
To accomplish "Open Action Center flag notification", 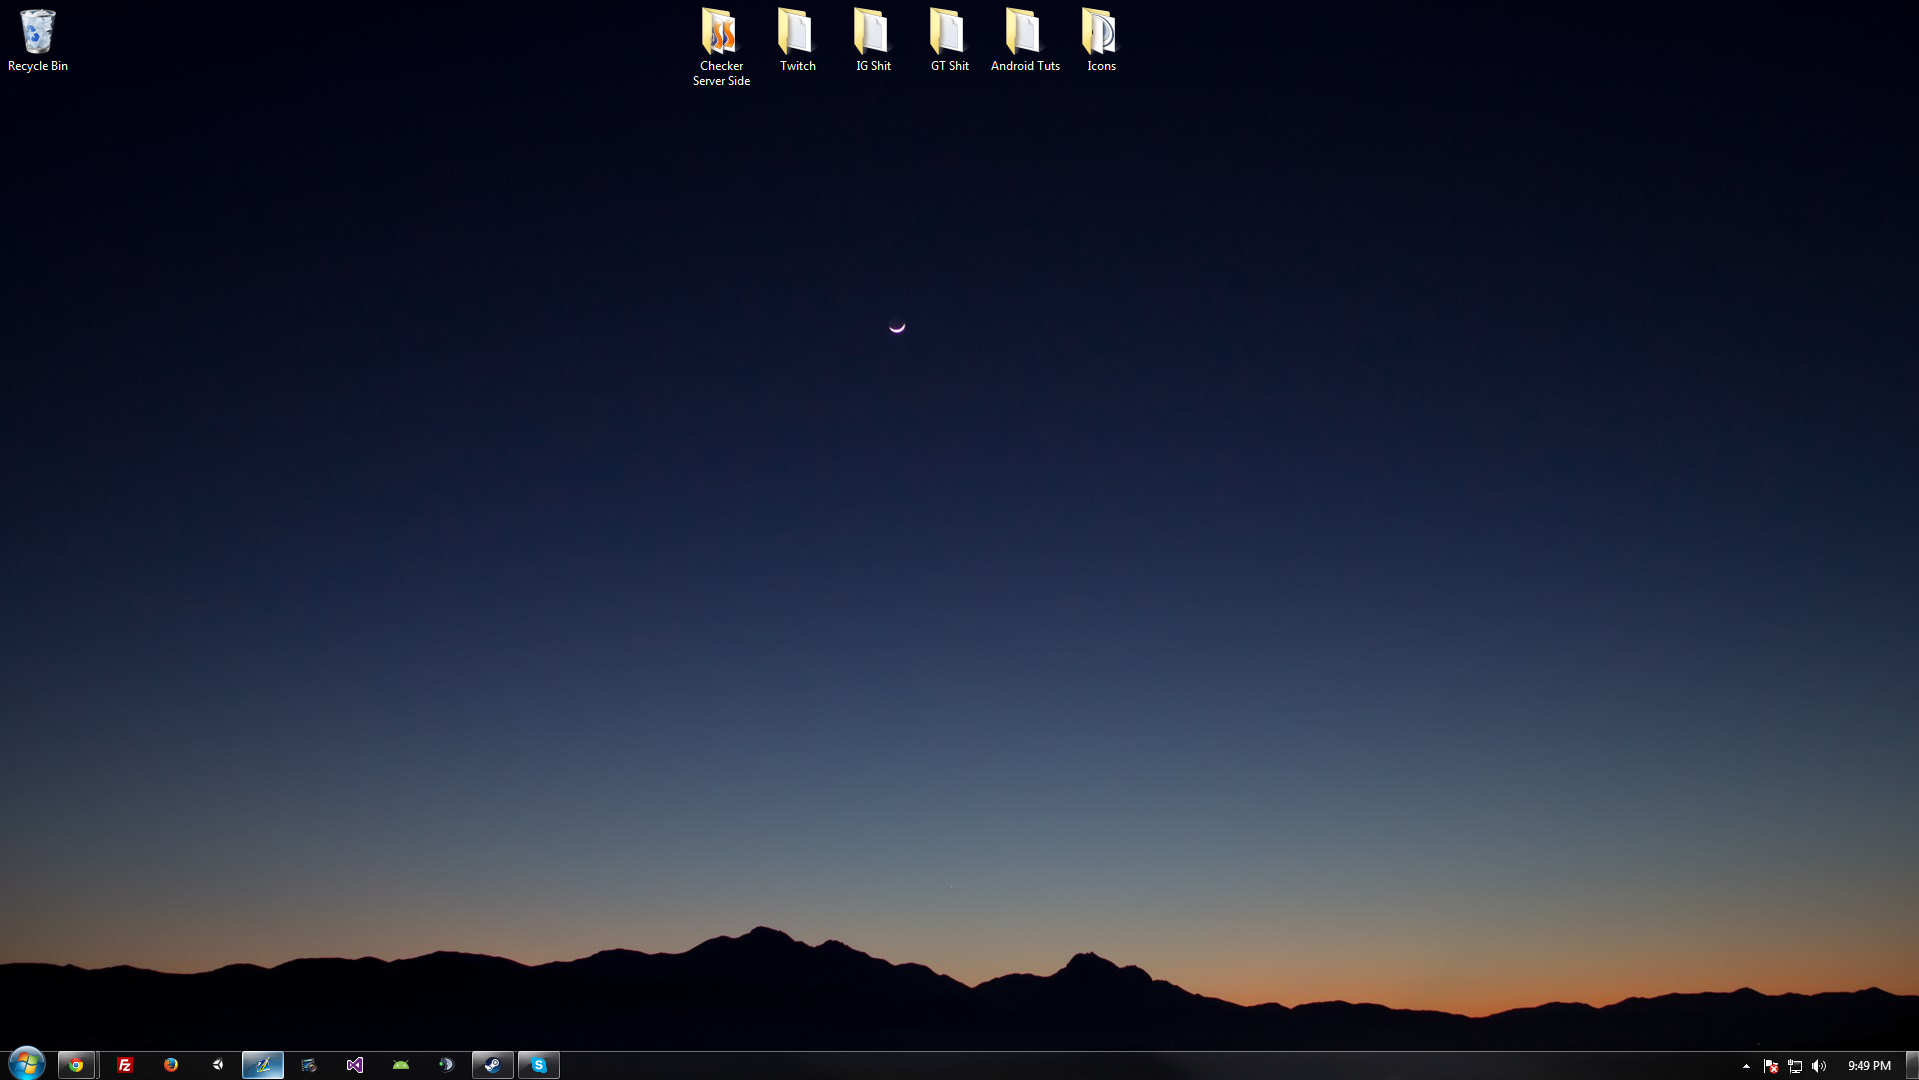I will tap(1771, 1066).
